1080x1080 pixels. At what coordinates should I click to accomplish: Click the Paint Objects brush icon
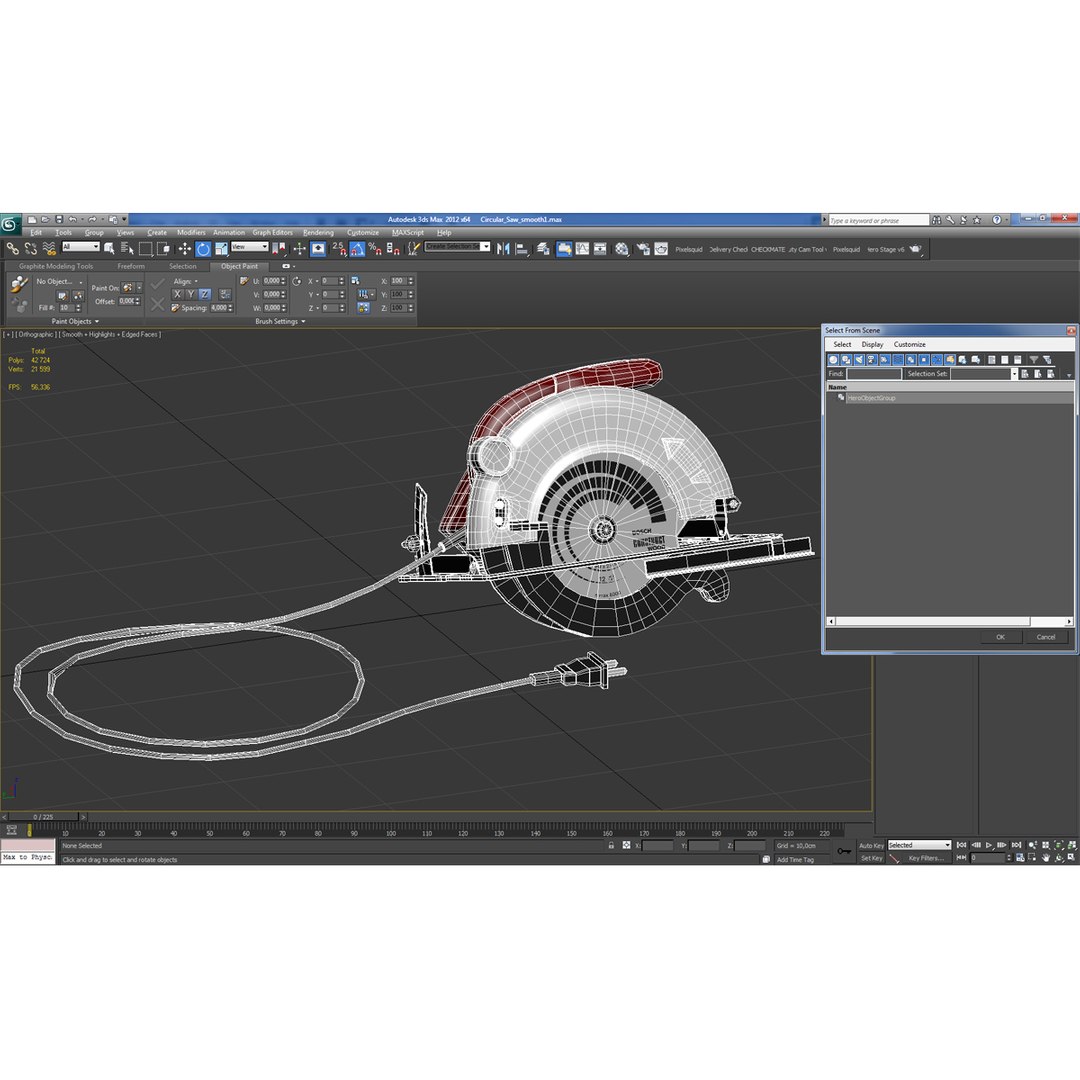19,283
